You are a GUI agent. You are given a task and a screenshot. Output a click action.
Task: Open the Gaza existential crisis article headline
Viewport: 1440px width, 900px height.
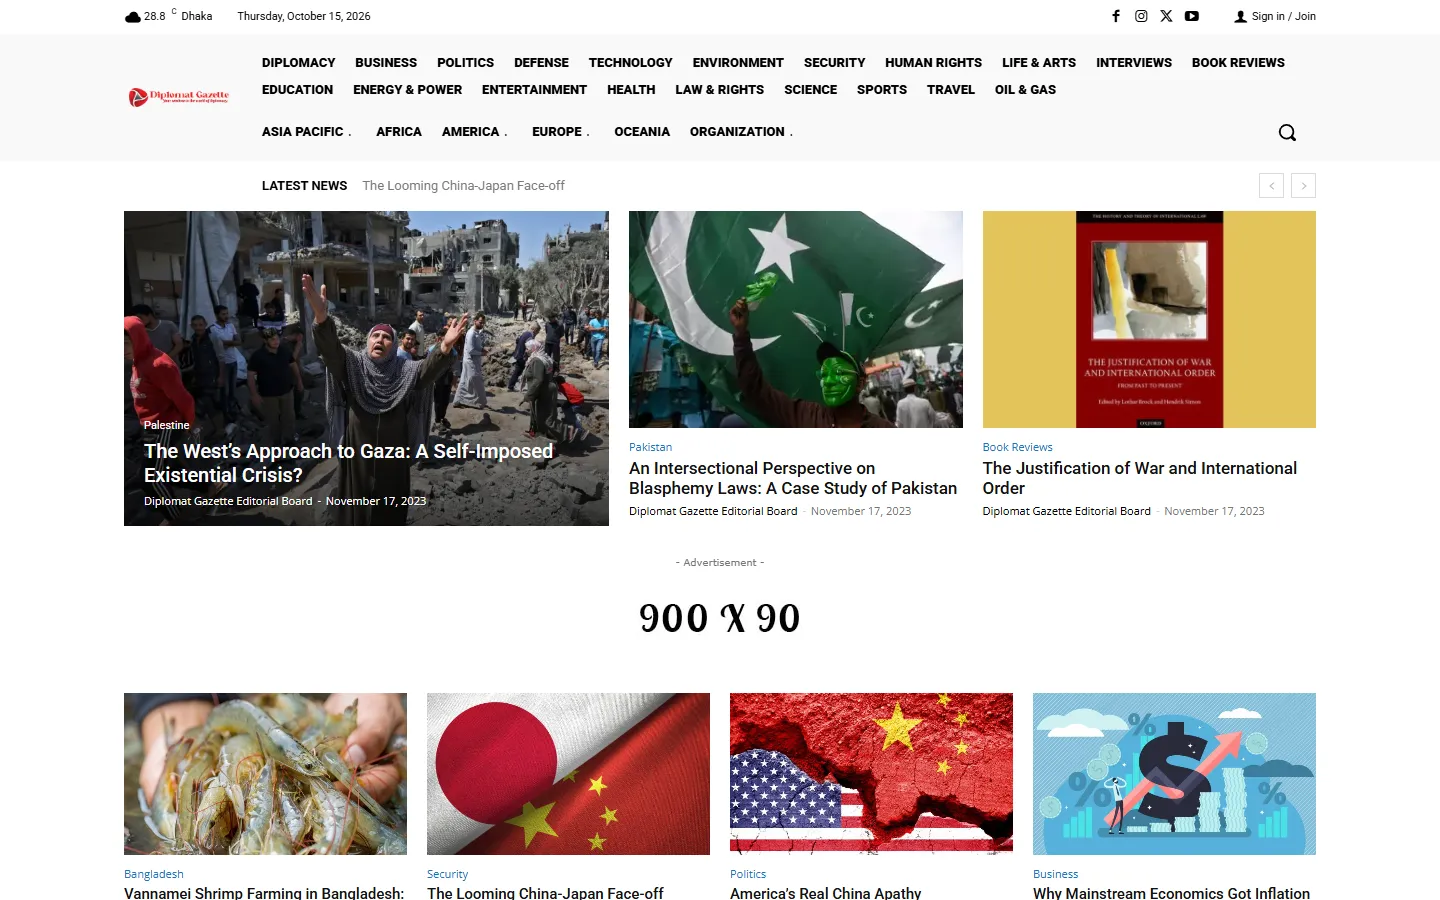point(348,463)
